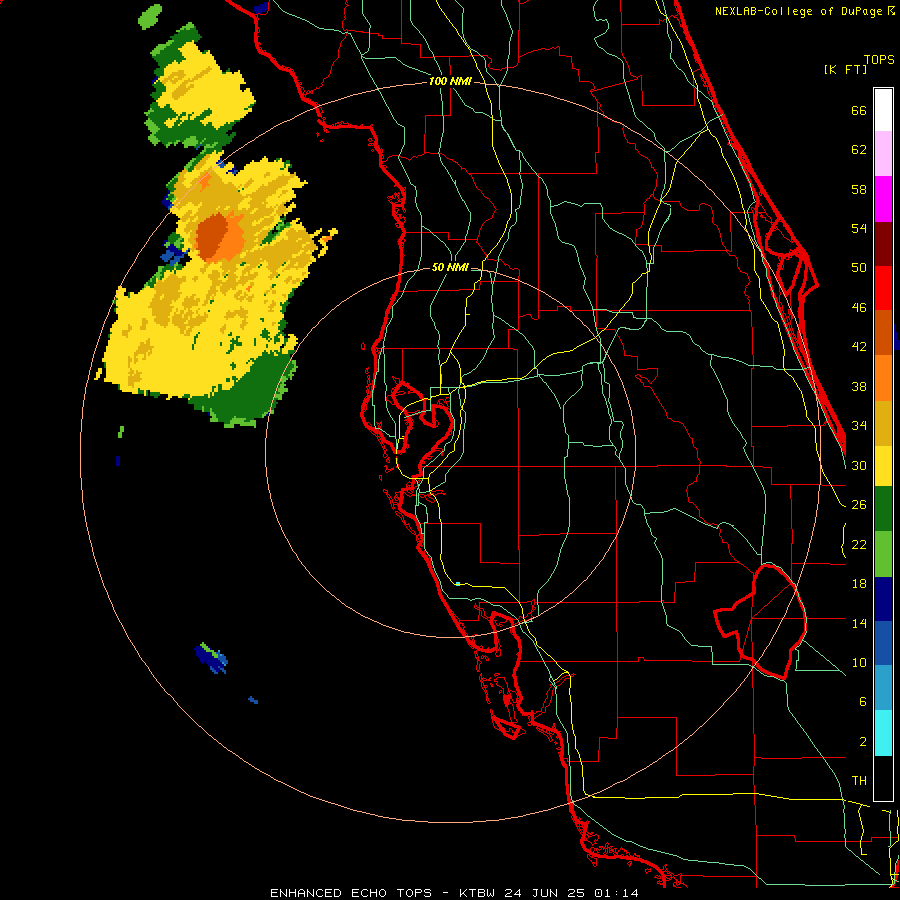Click the legend value "58"
The image size is (900, 900).
859,189
